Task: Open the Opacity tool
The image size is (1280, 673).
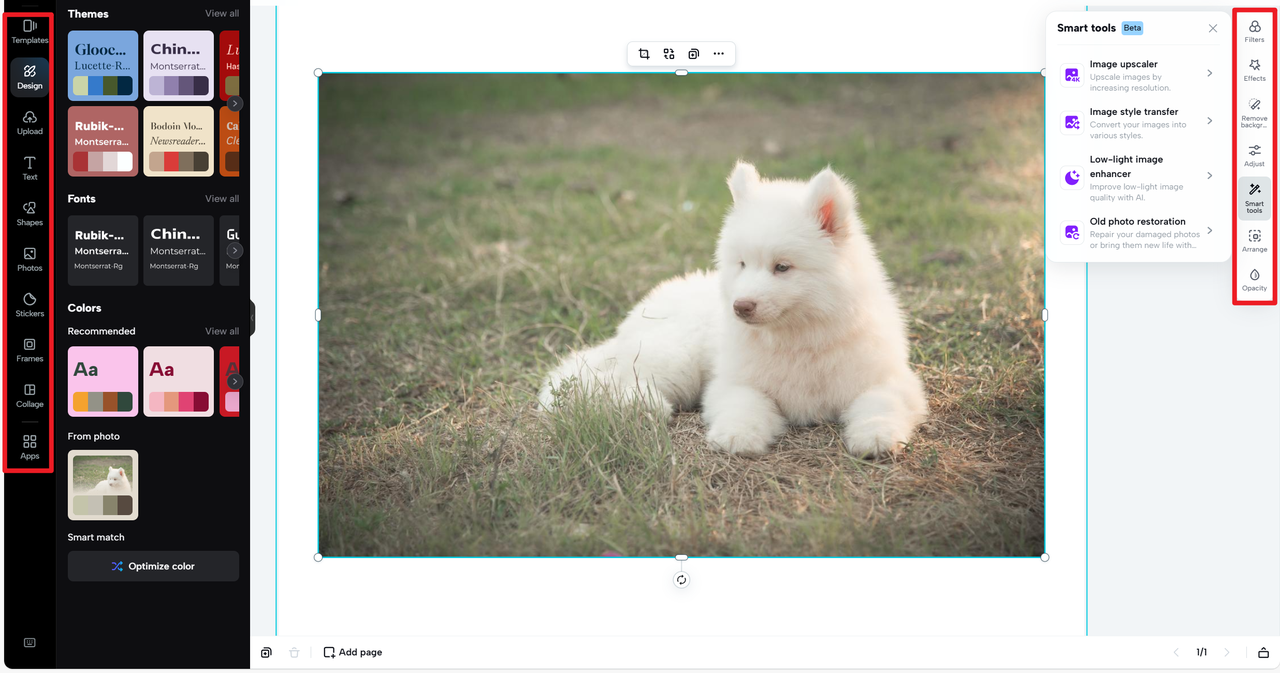Action: coord(1254,279)
